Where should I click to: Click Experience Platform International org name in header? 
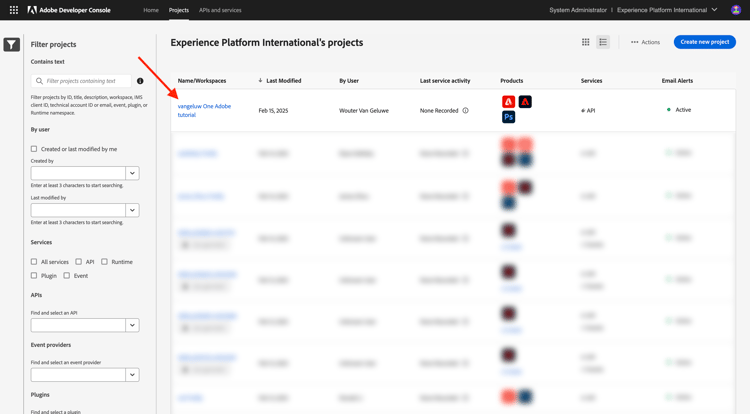(662, 10)
